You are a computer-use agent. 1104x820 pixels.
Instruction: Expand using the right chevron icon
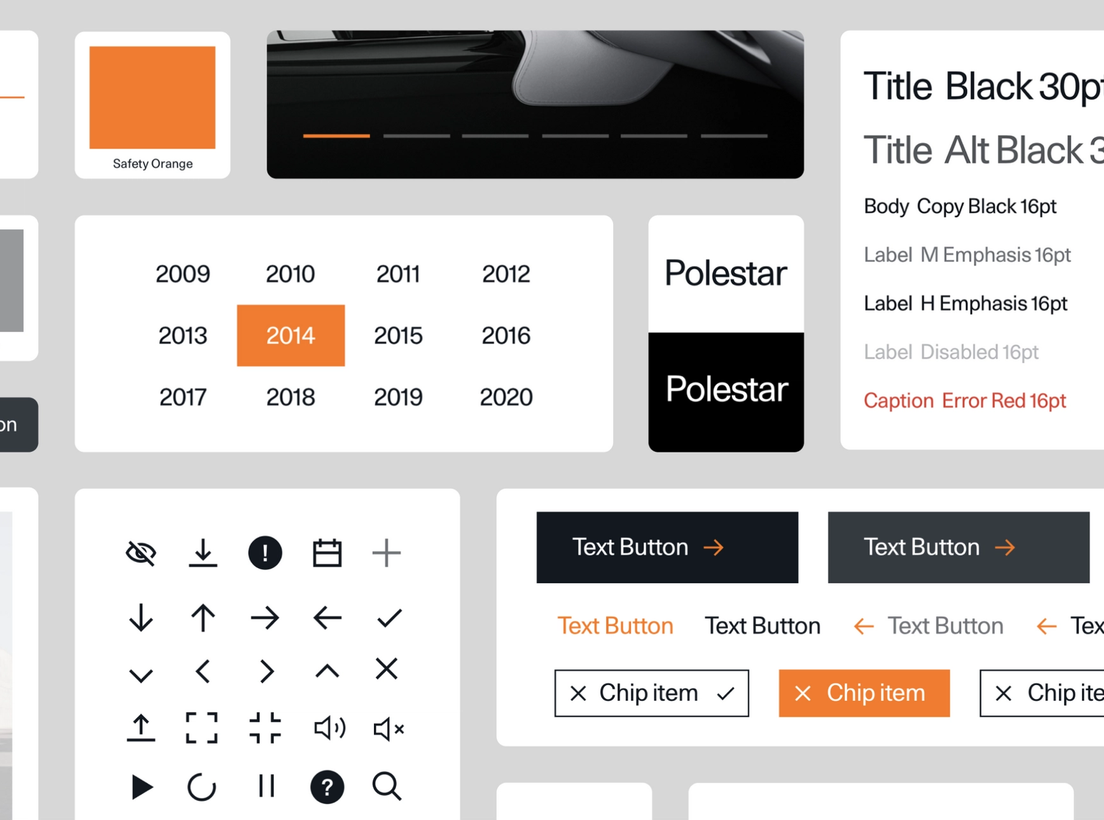(264, 670)
